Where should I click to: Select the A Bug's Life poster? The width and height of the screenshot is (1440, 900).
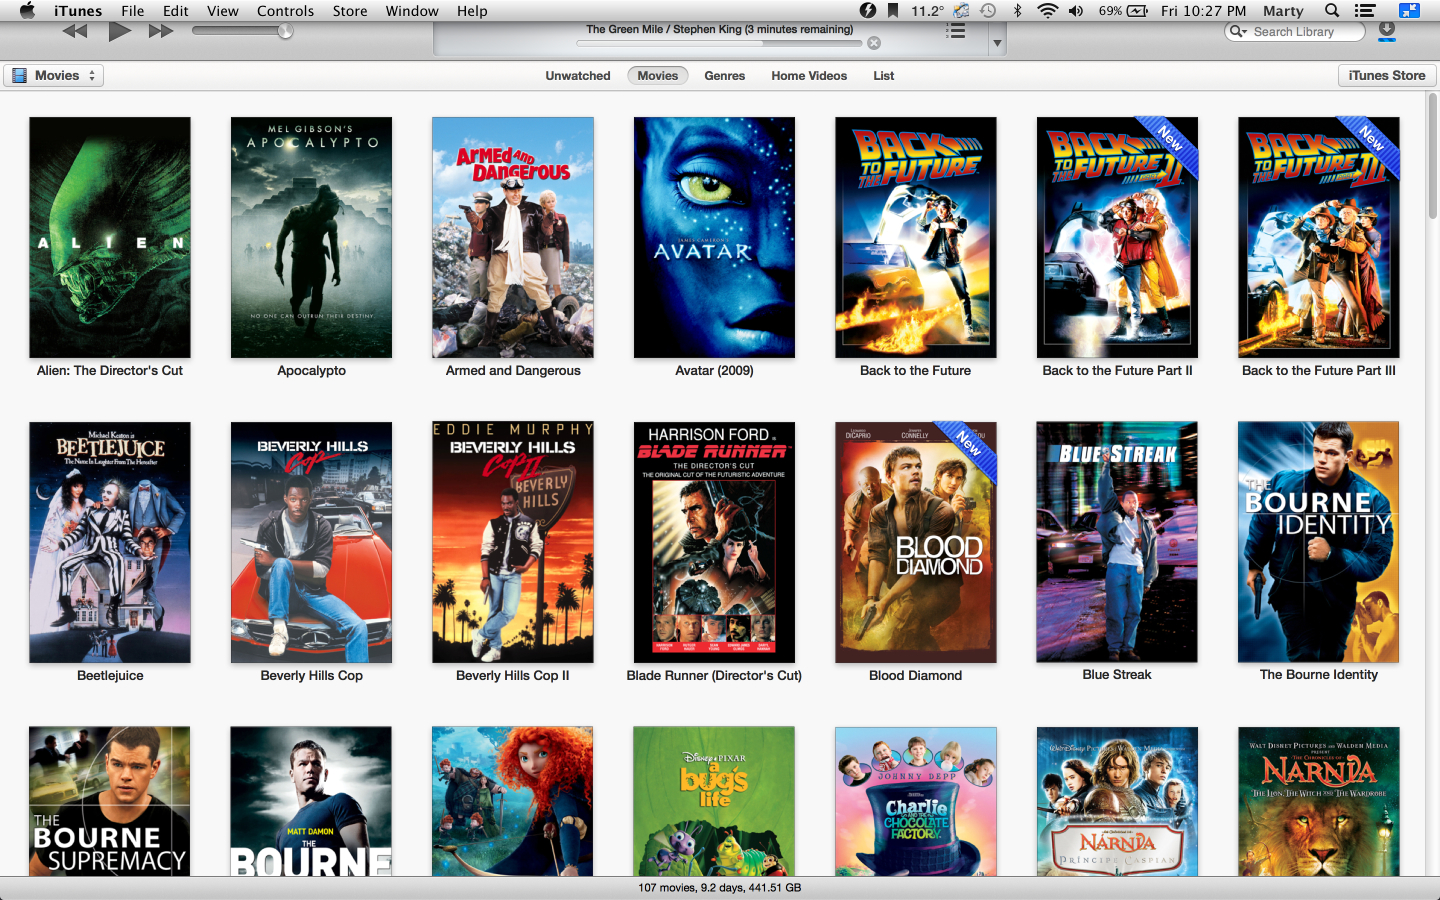click(714, 801)
